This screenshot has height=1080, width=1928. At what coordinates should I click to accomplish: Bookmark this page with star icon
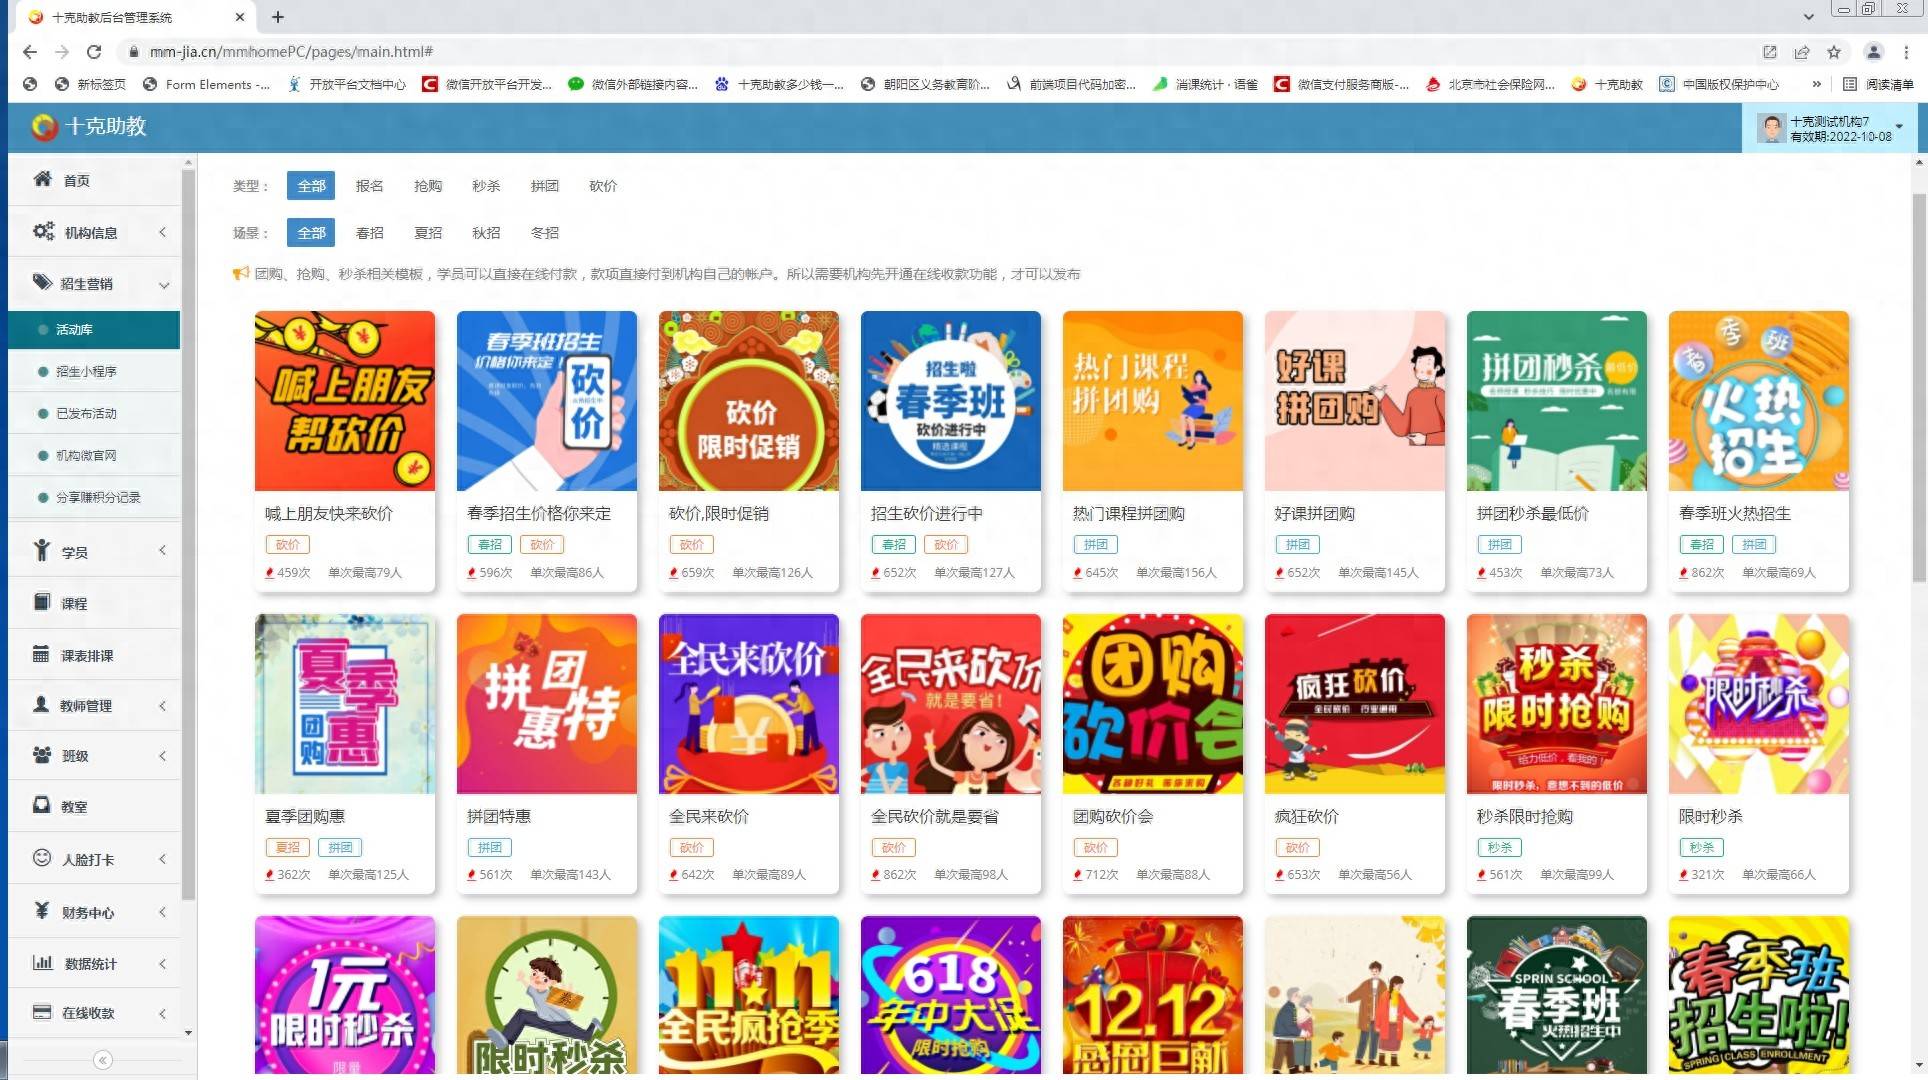click(1834, 52)
